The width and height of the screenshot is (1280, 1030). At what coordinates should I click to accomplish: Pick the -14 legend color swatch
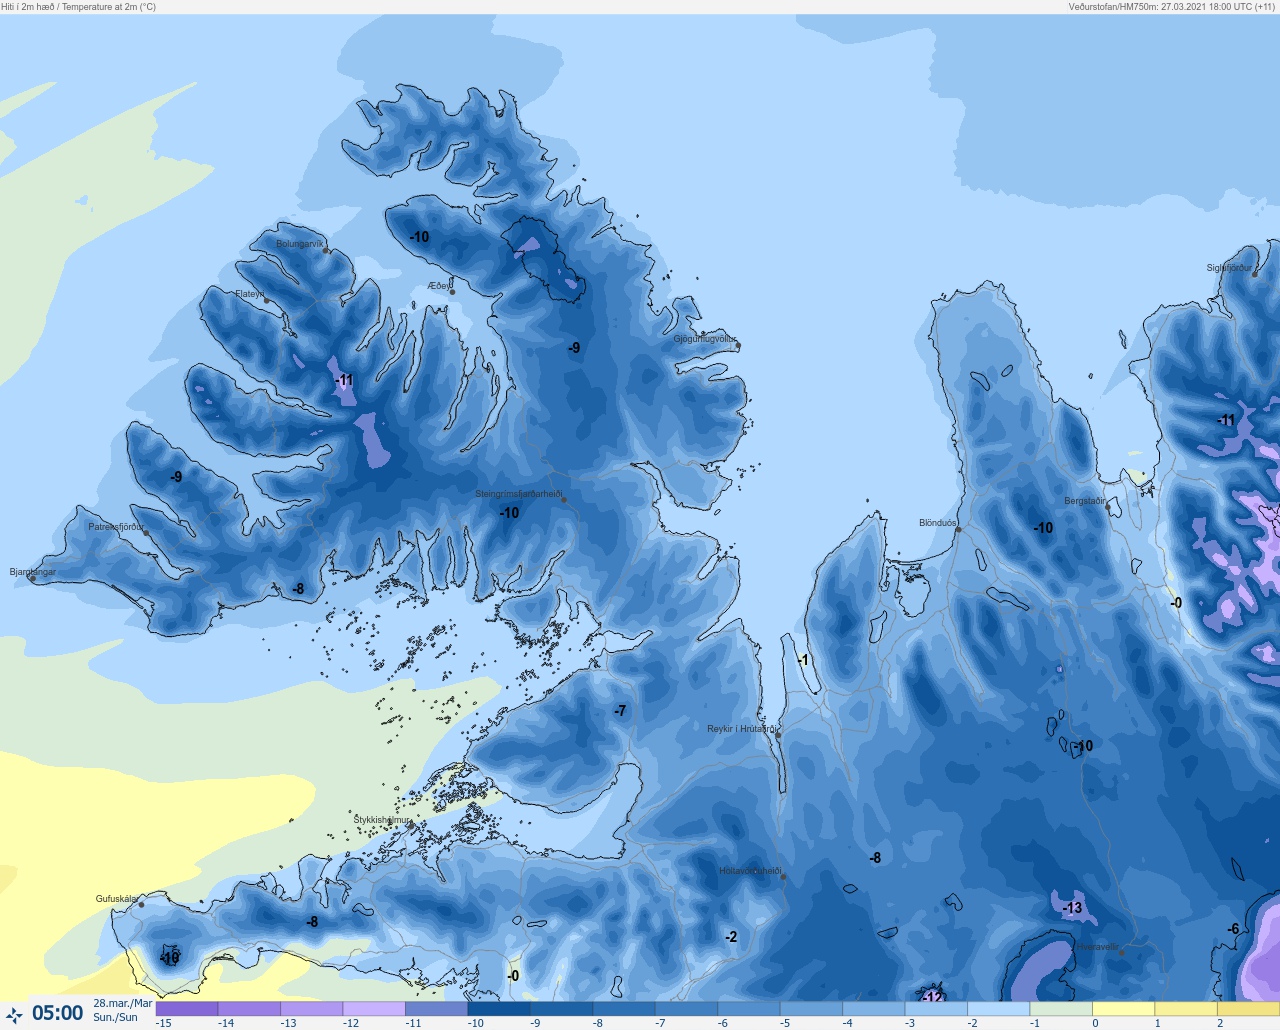pyautogui.click(x=249, y=1009)
